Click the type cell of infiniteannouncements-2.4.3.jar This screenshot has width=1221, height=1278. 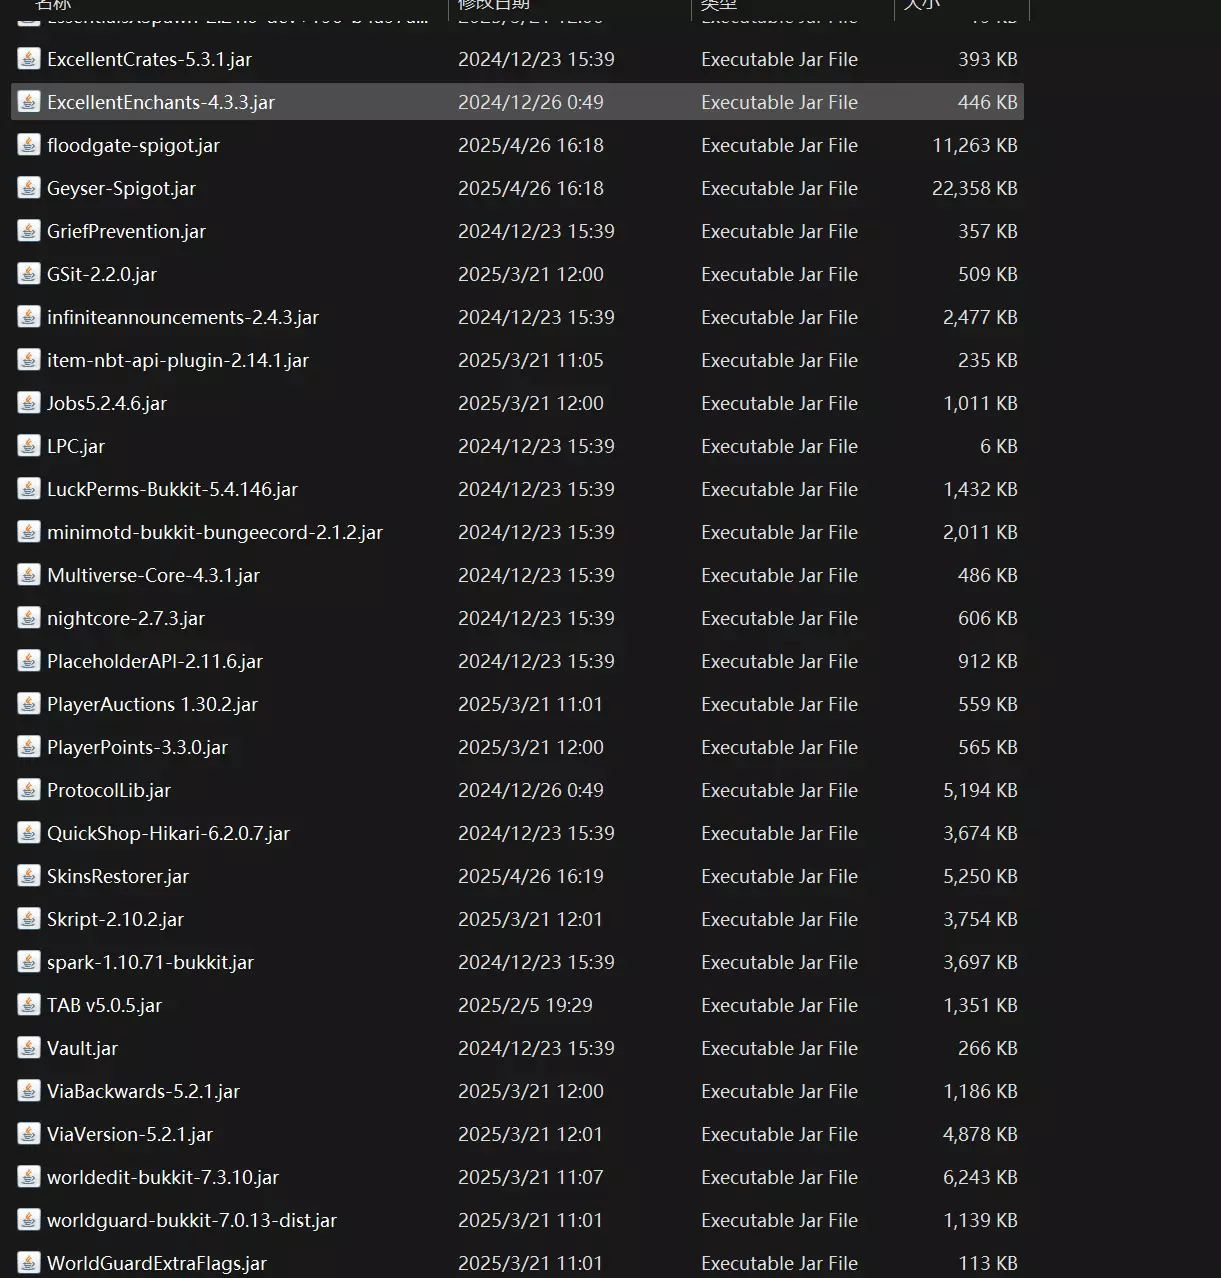tap(779, 317)
